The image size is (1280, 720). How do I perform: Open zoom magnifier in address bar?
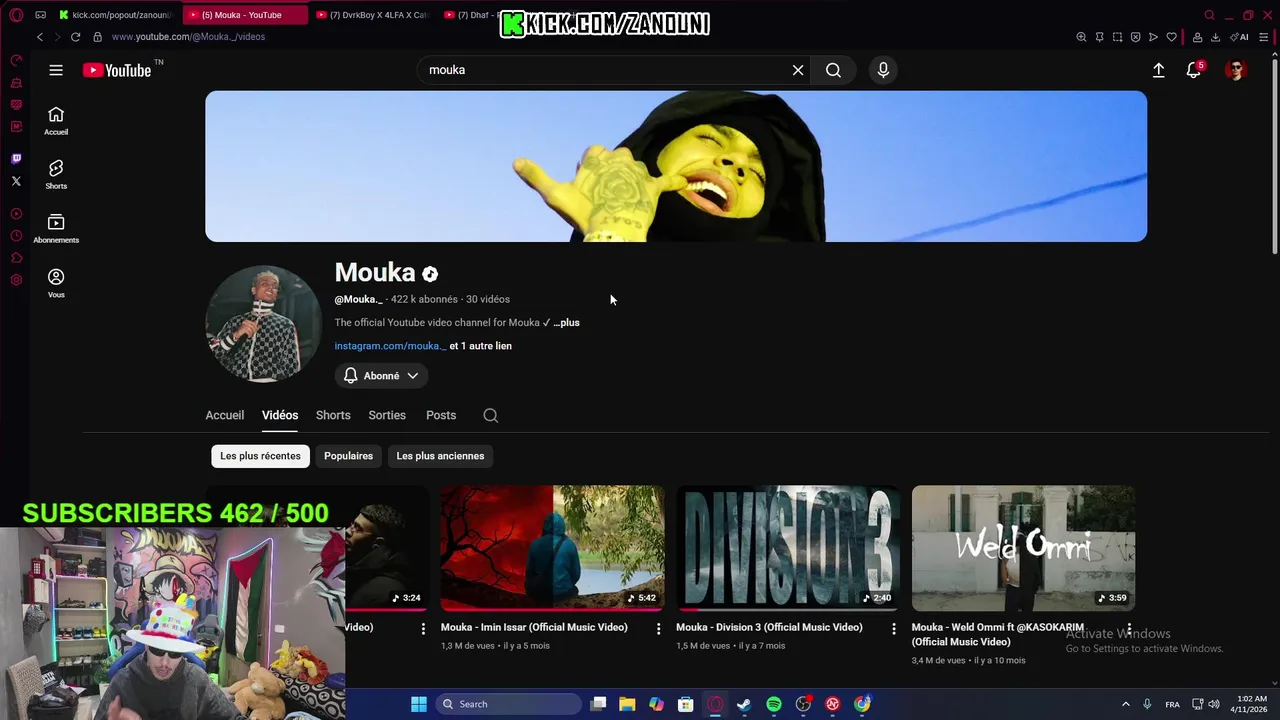(x=1081, y=37)
